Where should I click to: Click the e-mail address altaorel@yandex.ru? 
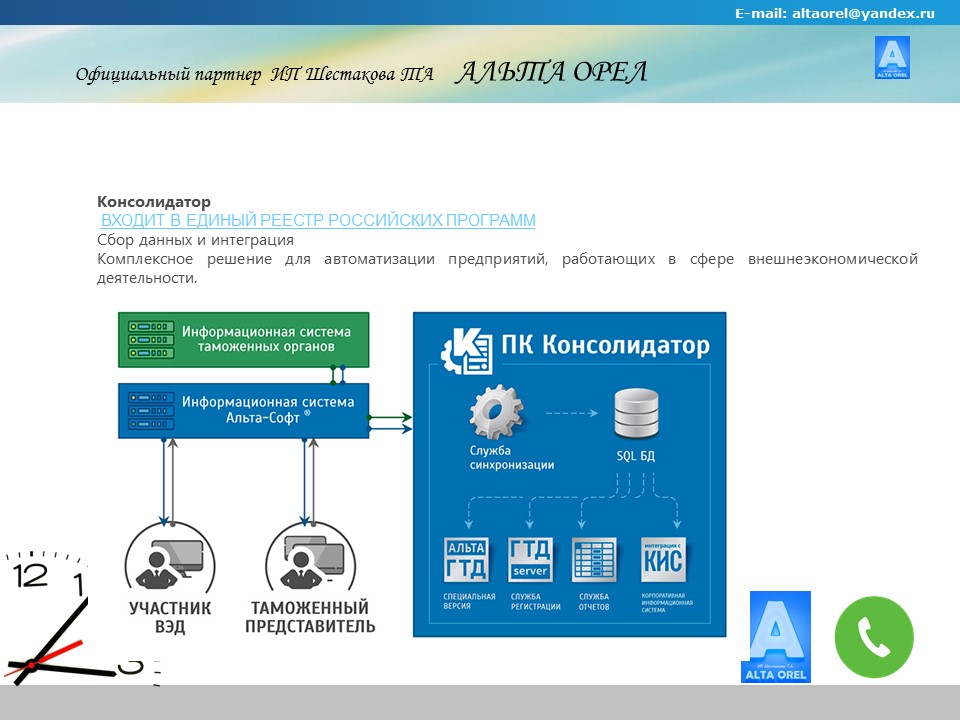pyautogui.click(x=863, y=13)
